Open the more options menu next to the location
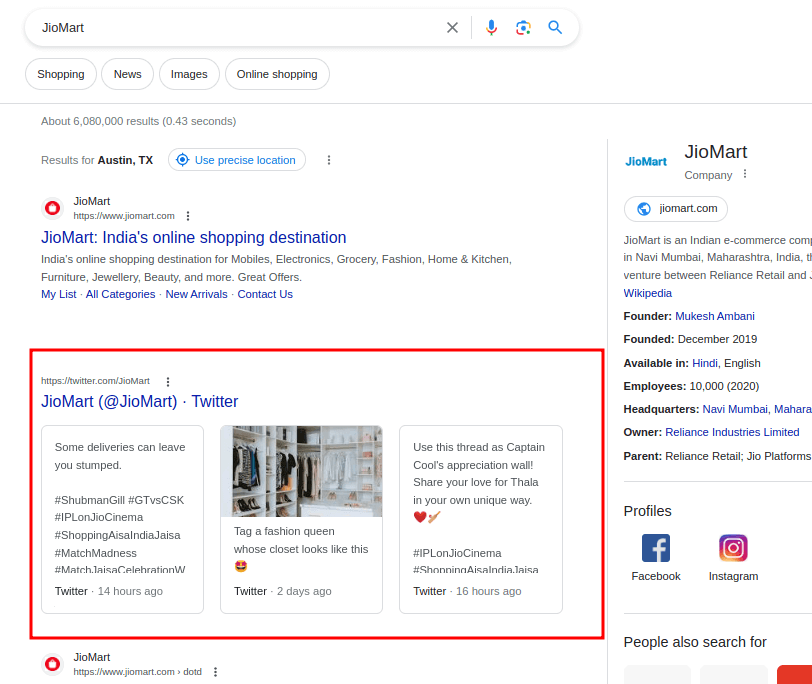812x684 pixels. tap(329, 160)
